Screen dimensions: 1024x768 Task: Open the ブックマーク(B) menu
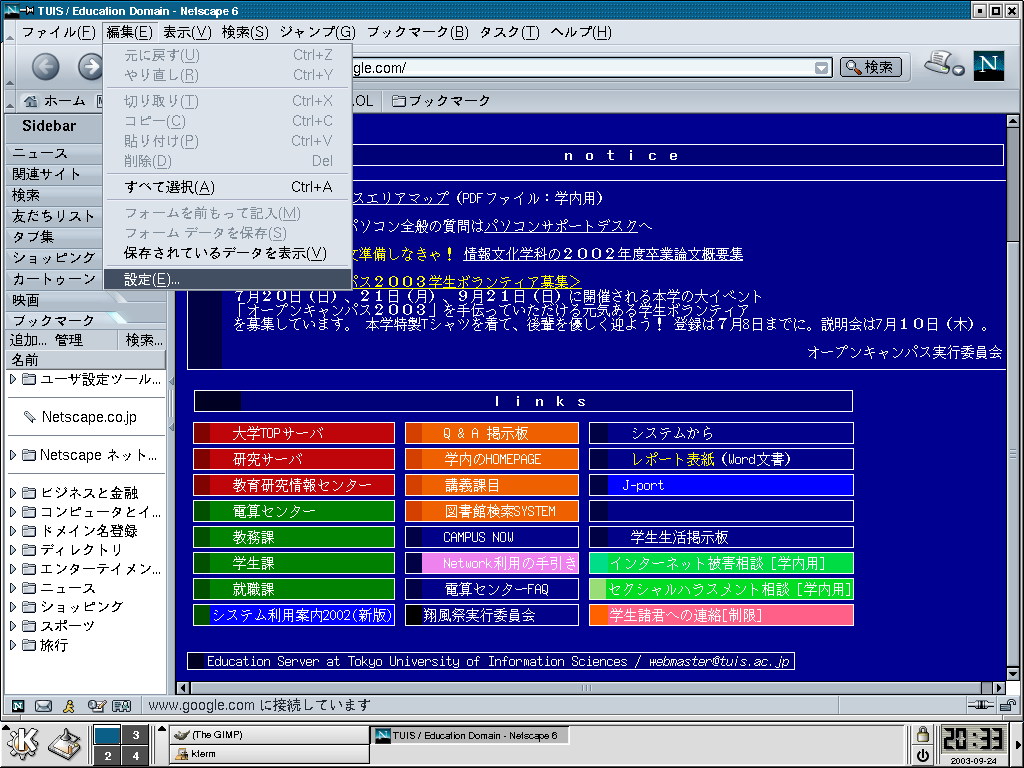[418, 32]
